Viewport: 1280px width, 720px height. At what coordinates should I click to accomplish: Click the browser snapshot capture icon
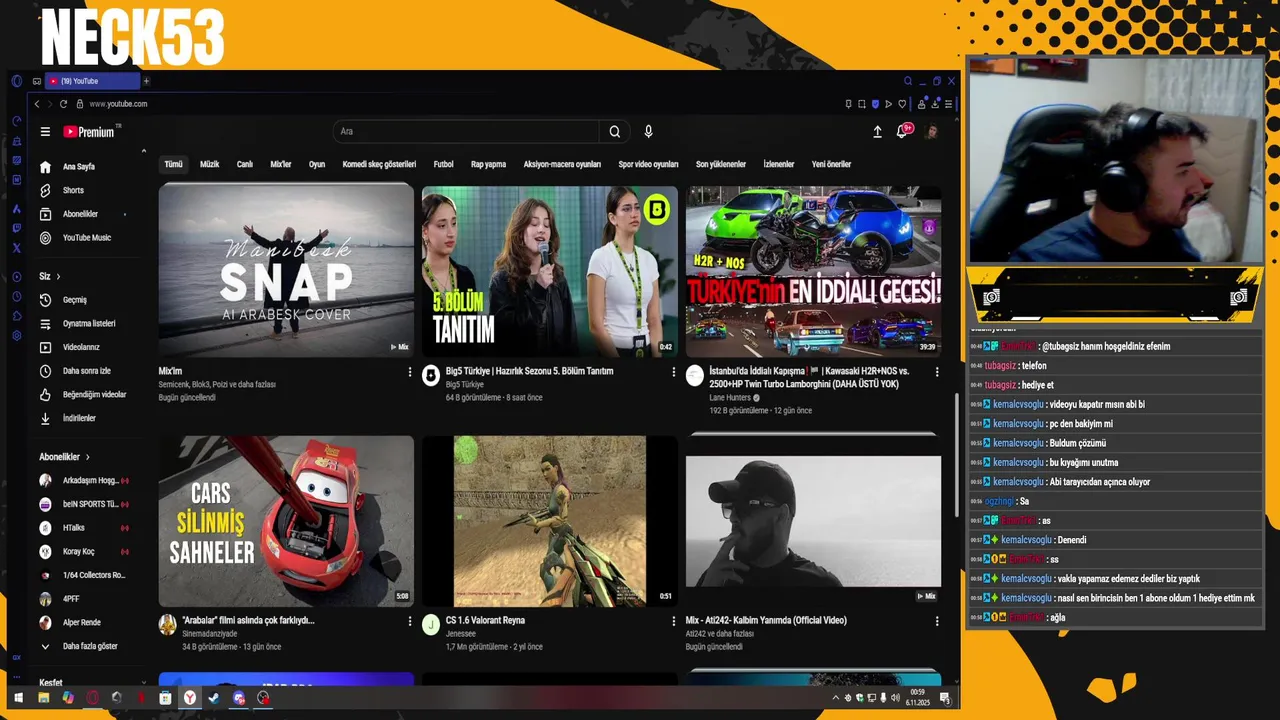click(x=862, y=104)
